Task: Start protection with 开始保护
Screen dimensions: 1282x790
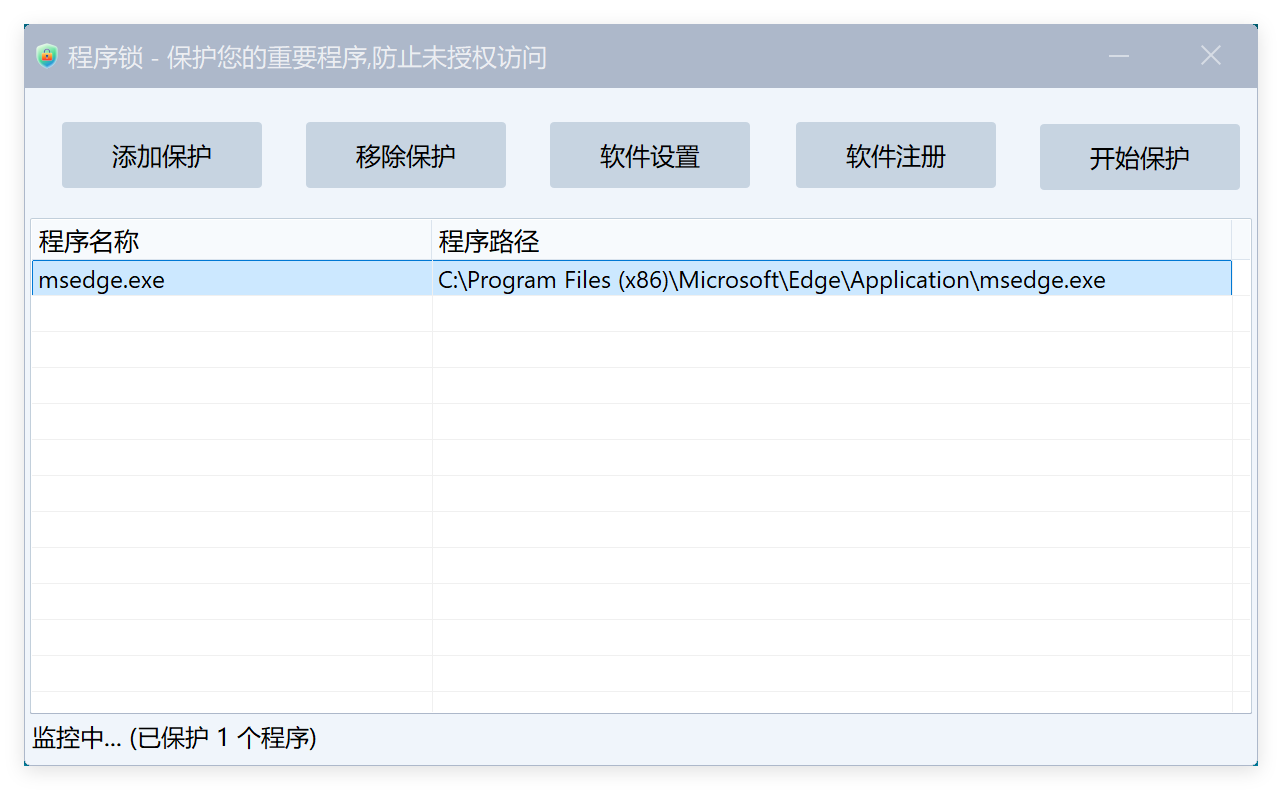Action: point(1139,158)
